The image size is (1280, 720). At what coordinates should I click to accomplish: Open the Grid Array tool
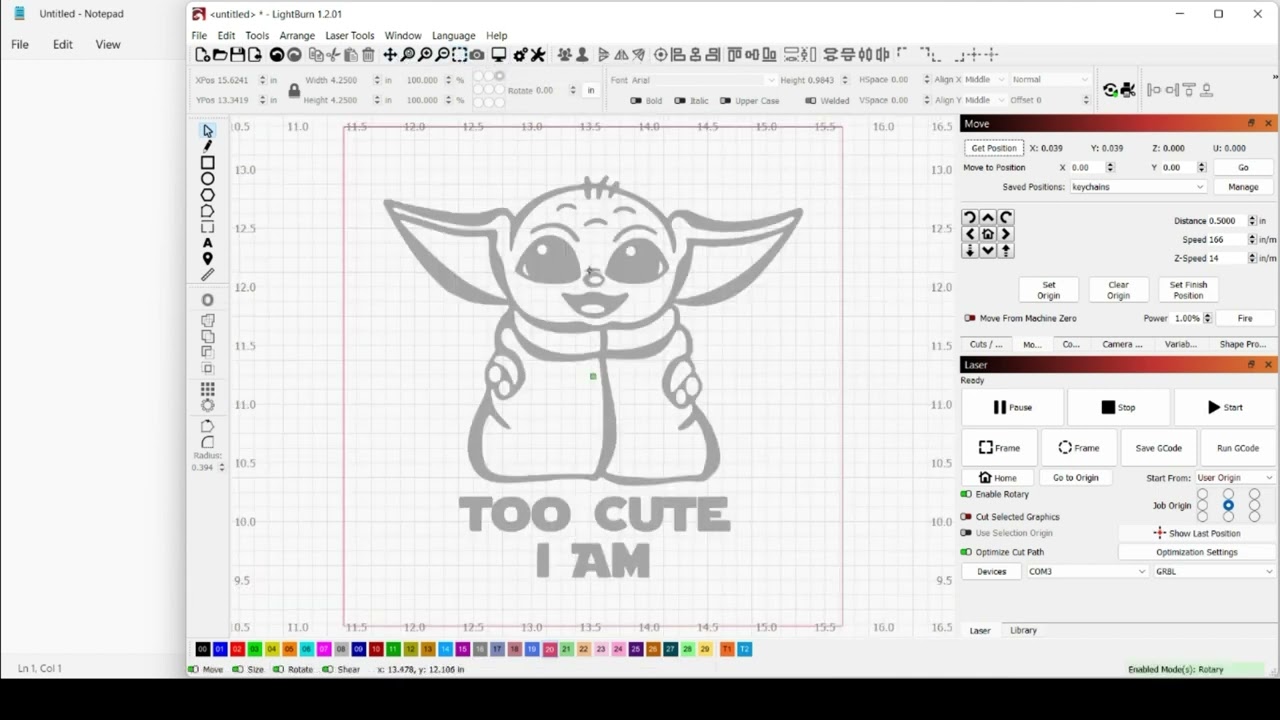tap(207, 389)
